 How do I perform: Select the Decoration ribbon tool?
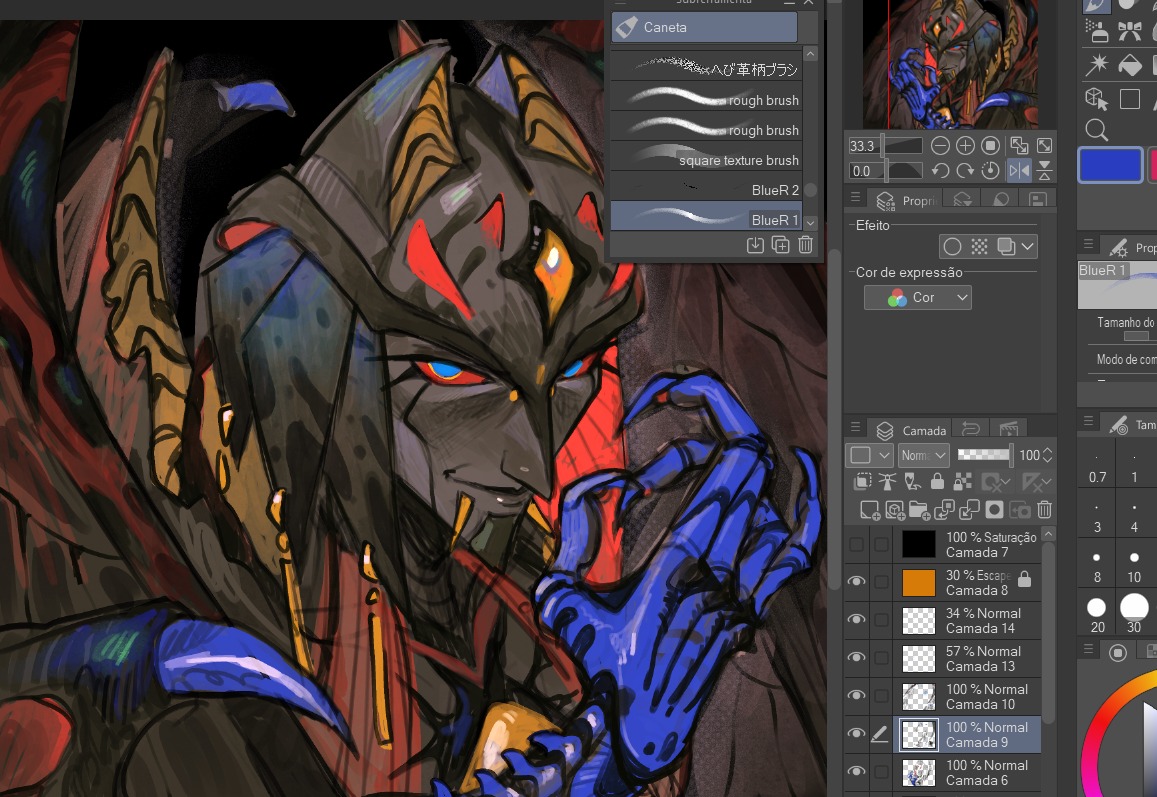tap(1130, 30)
